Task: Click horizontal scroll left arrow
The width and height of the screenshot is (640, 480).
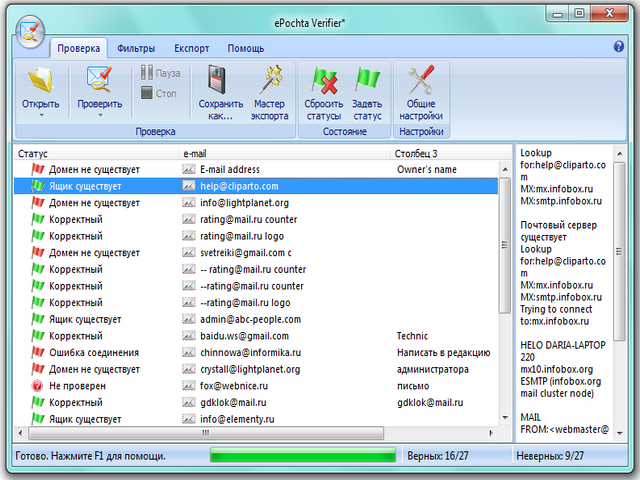Action: pos(20,433)
